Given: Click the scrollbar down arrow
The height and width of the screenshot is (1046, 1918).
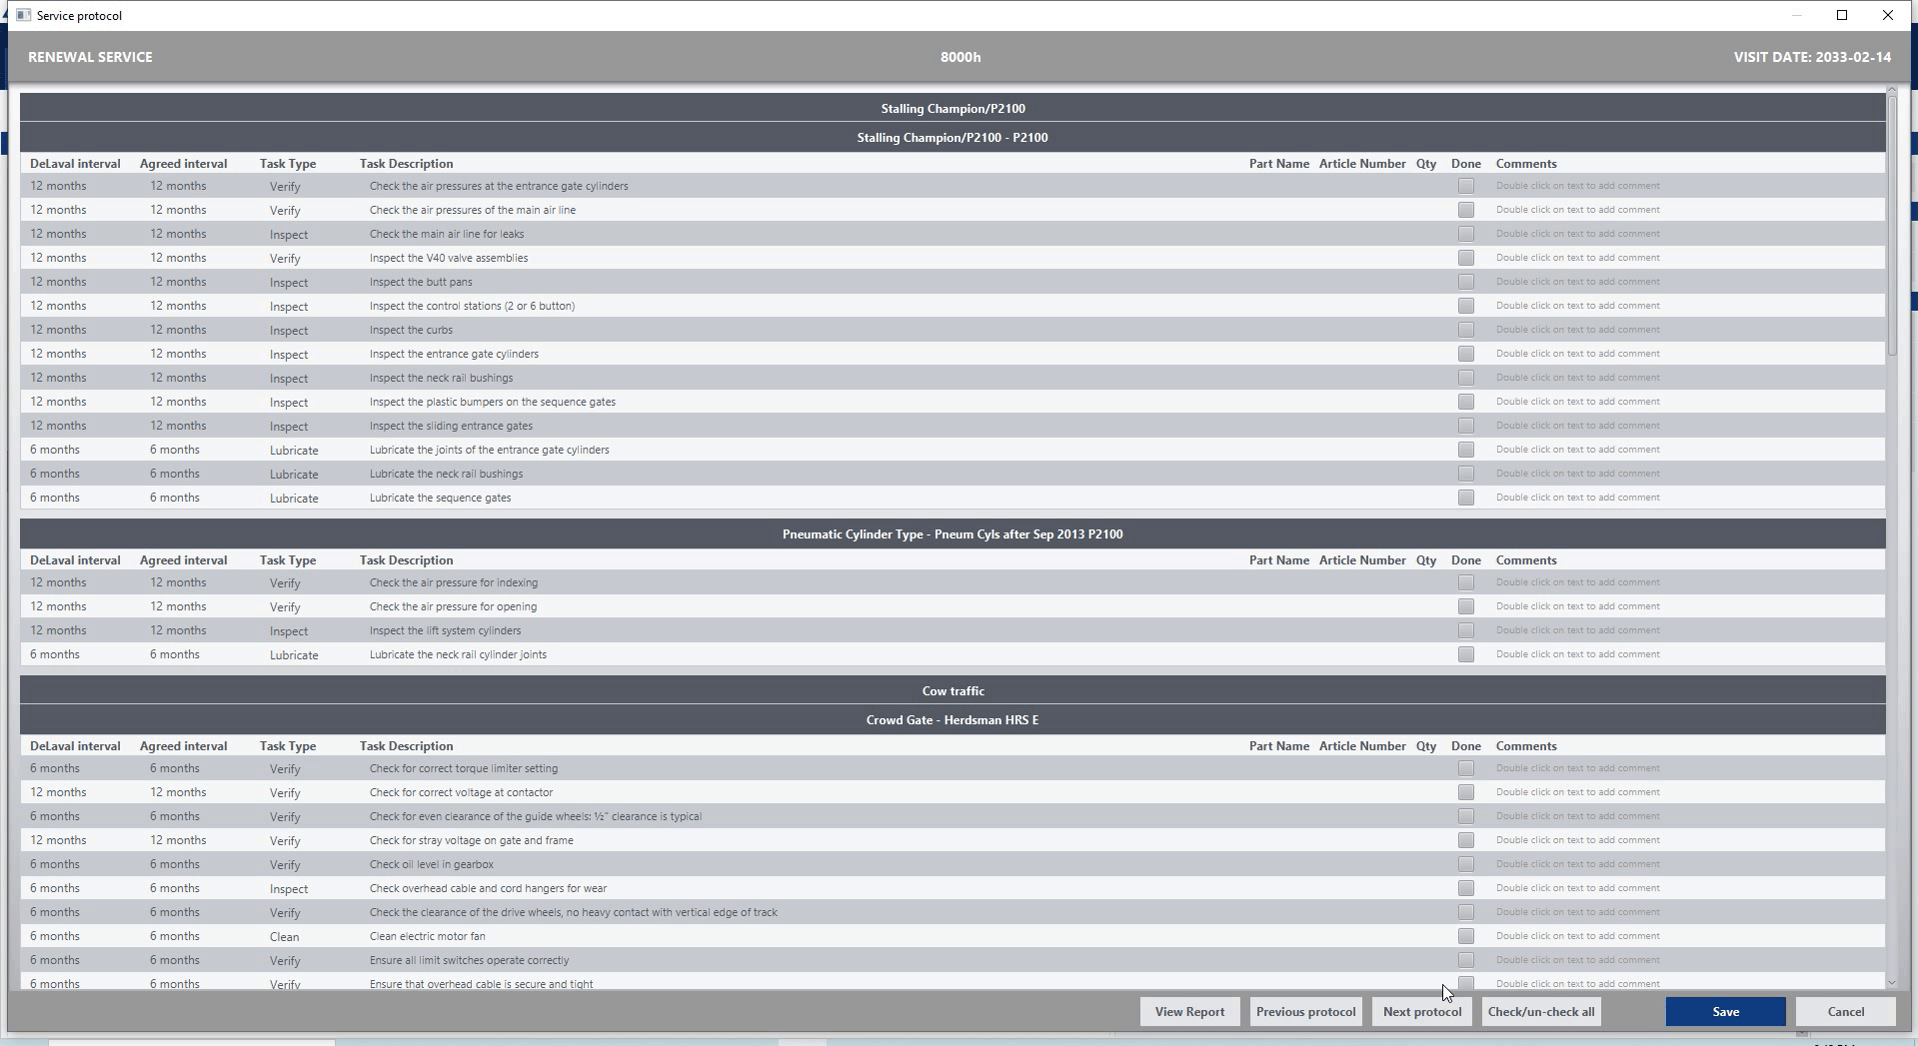Looking at the screenshot, I should point(1891,983).
